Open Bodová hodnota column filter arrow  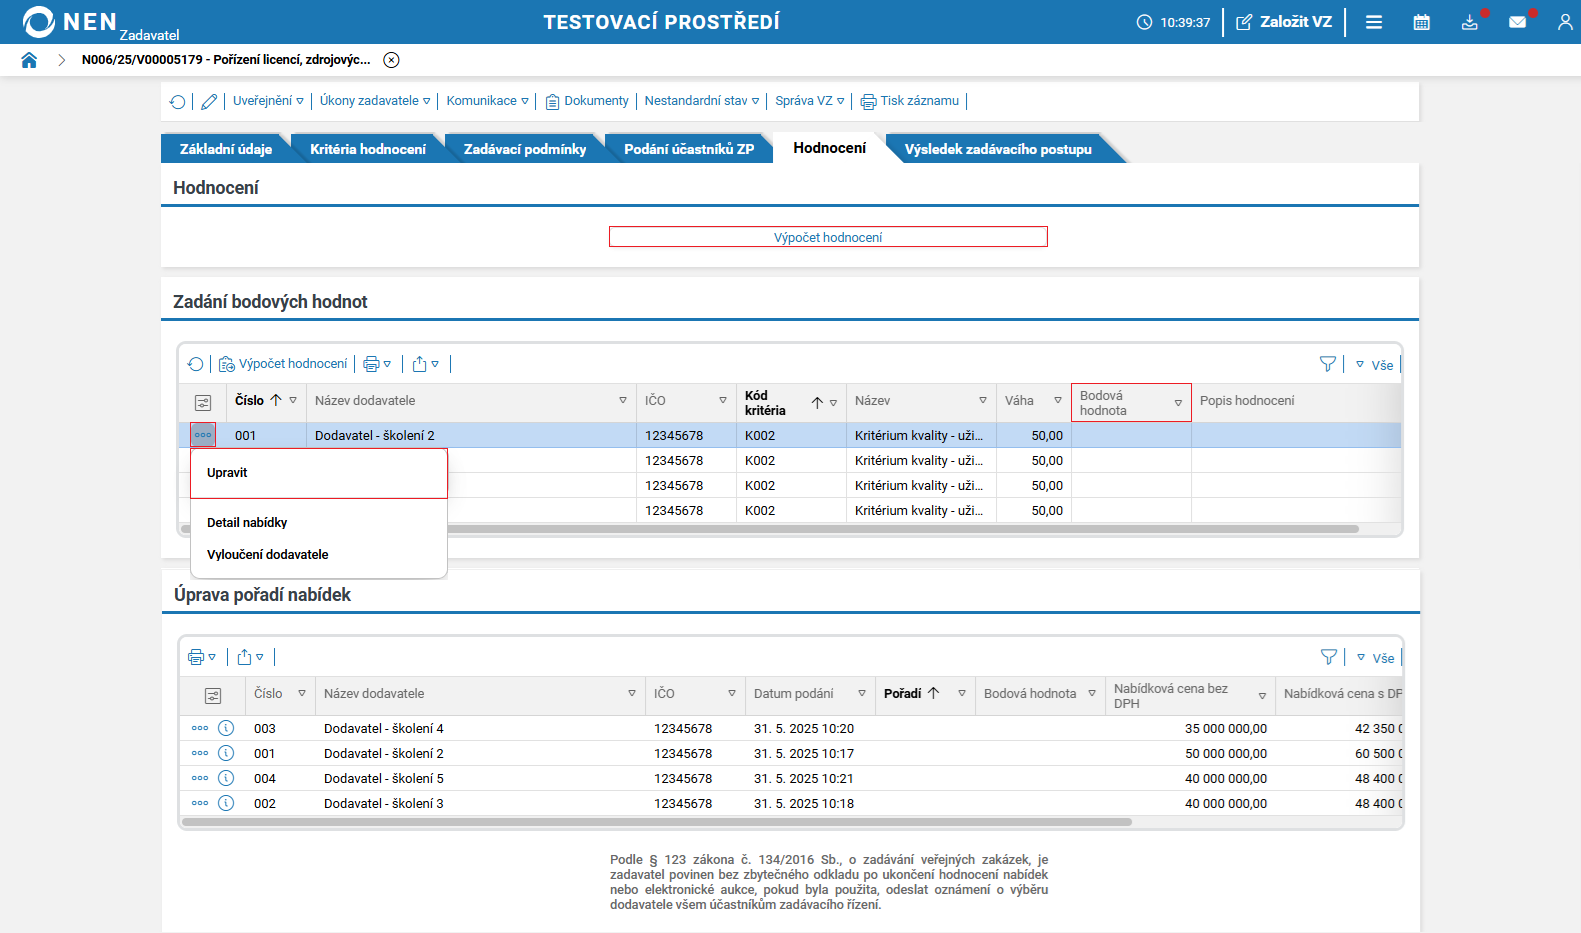1178,403
